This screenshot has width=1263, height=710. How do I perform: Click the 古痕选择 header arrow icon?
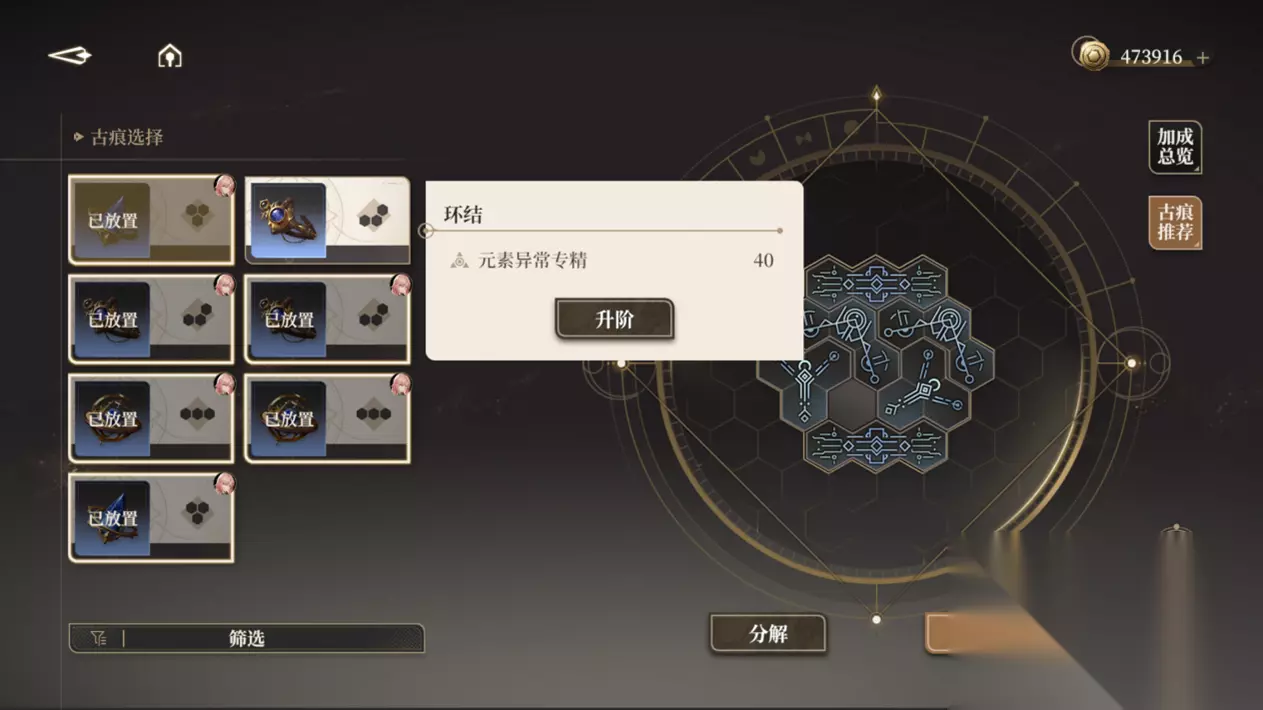pyautogui.click(x=78, y=137)
